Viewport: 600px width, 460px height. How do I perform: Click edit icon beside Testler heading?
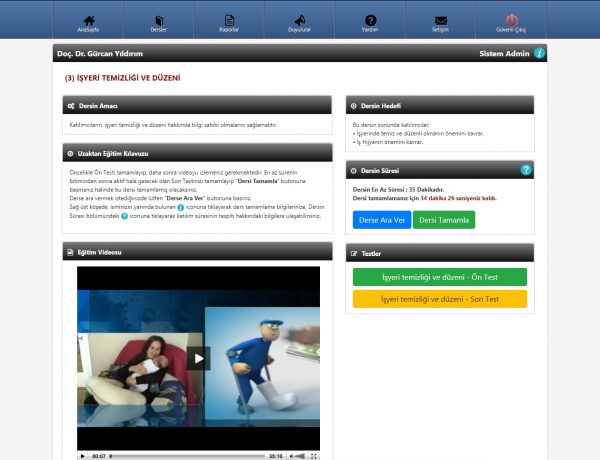click(354, 254)
